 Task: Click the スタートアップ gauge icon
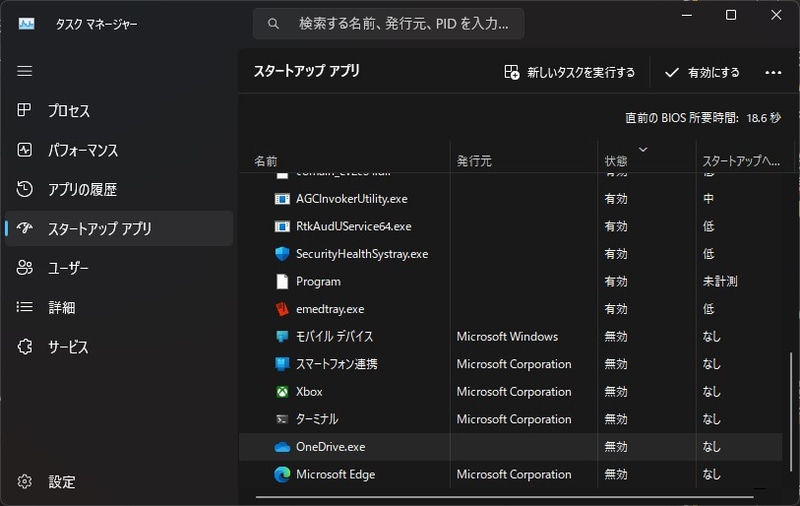tap(24, 228)
